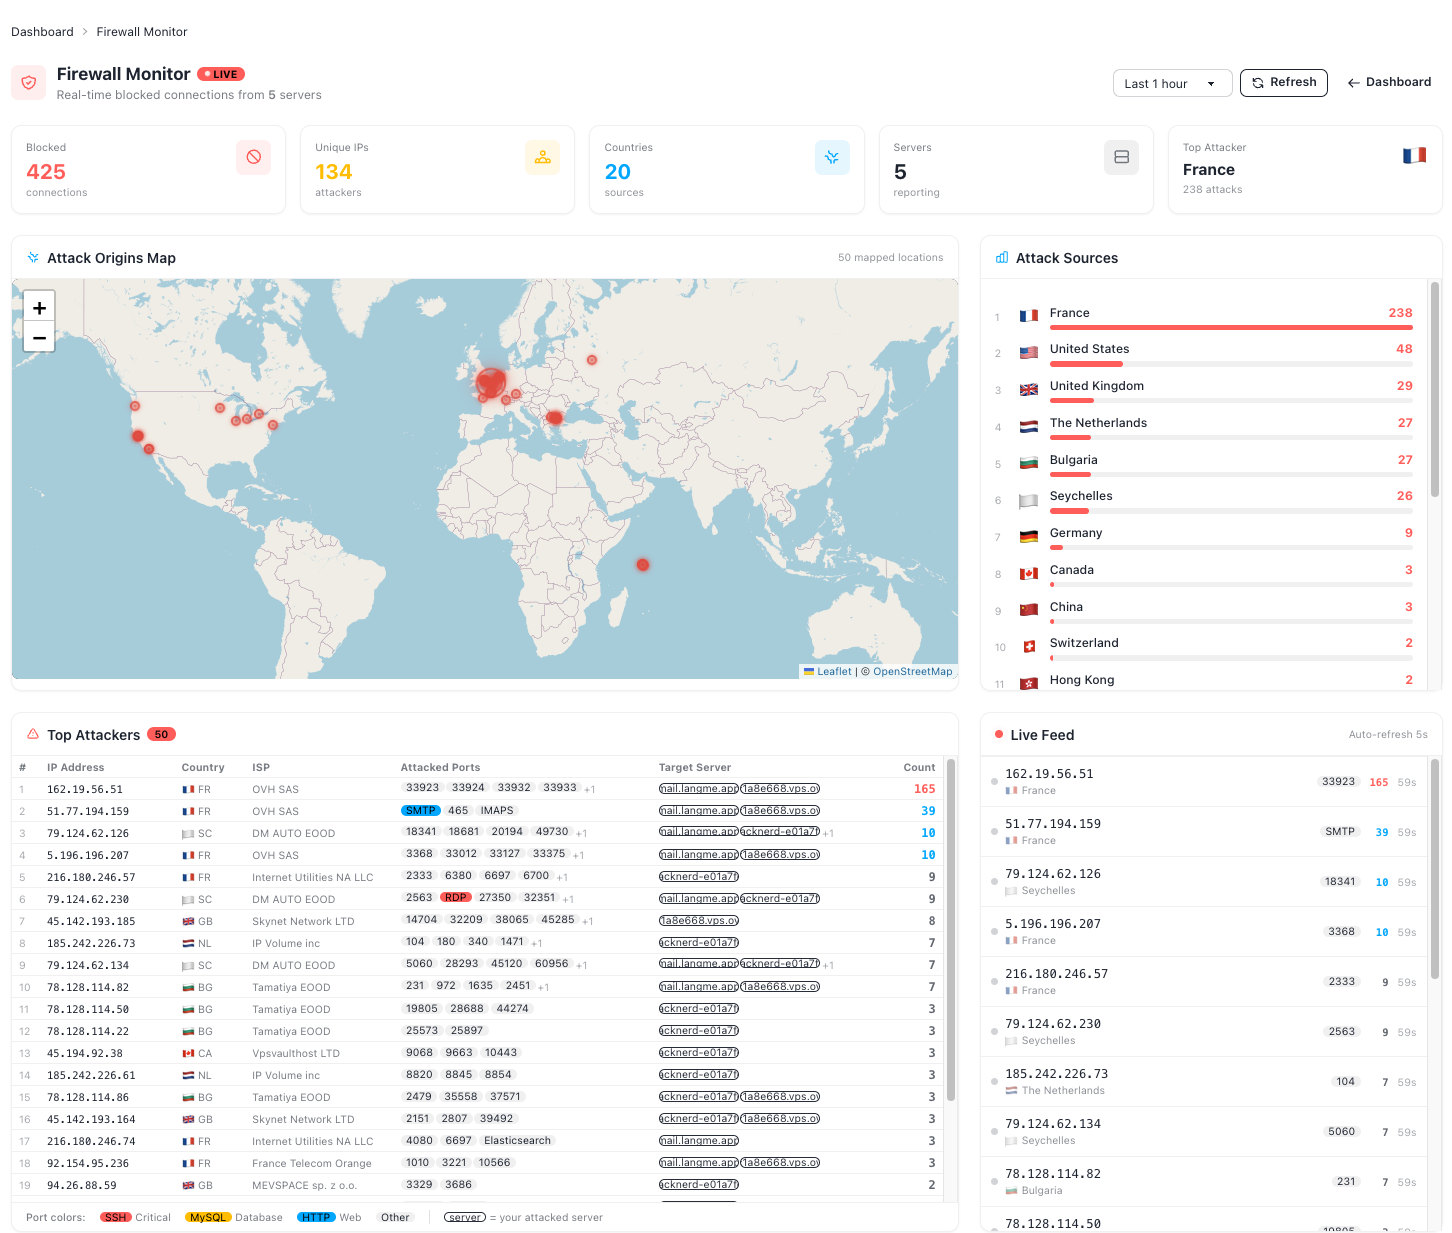
Task: Click the Seychelles attack marker in the Indian Ocean
Action: 643,565
